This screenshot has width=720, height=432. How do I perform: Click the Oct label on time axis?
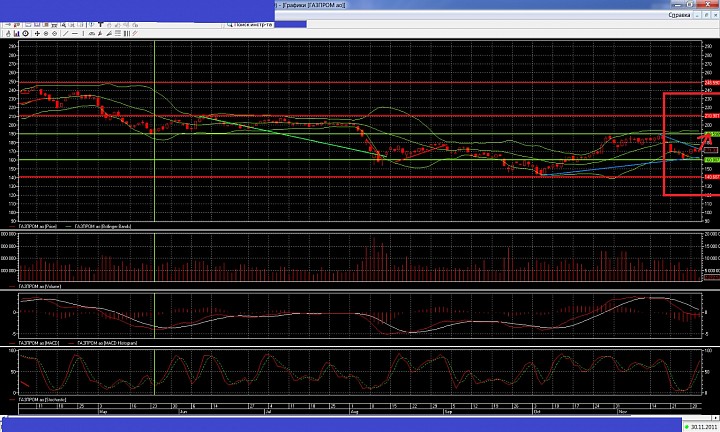pyautogui.click(x=537, y=412)
